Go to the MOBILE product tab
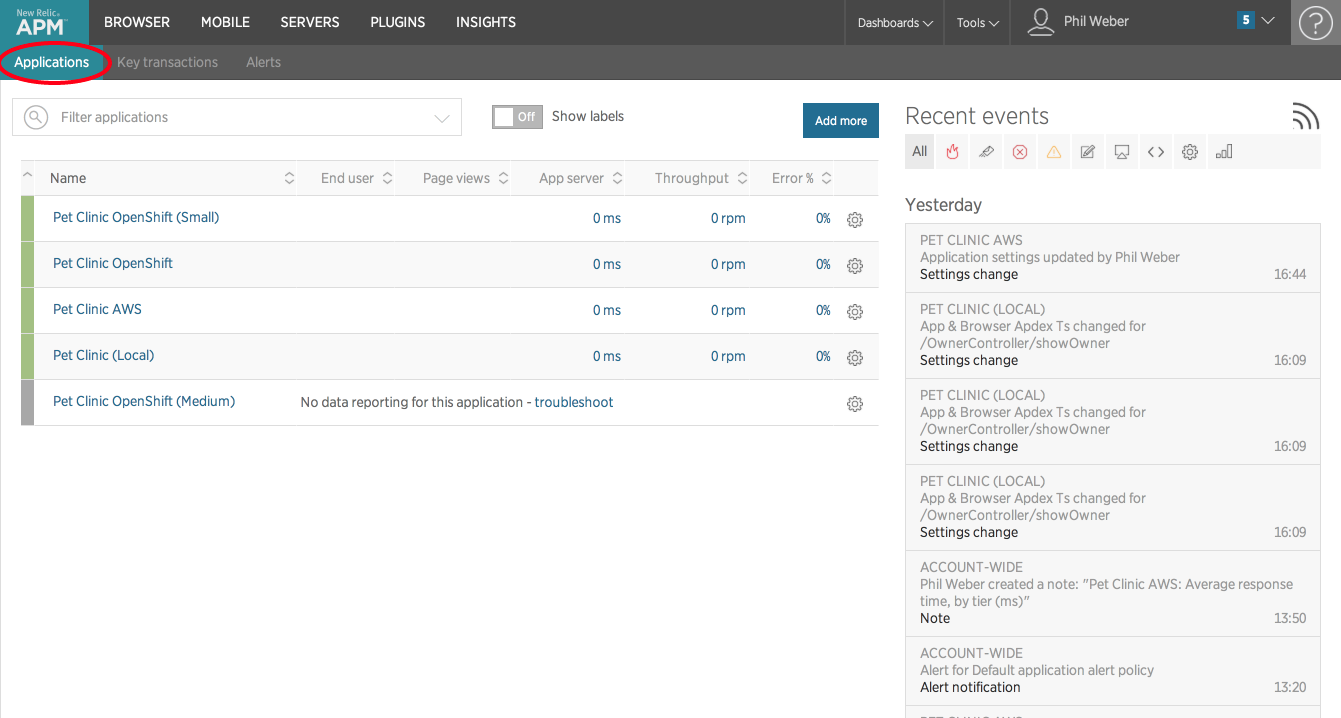 click(x=225, y=22)
